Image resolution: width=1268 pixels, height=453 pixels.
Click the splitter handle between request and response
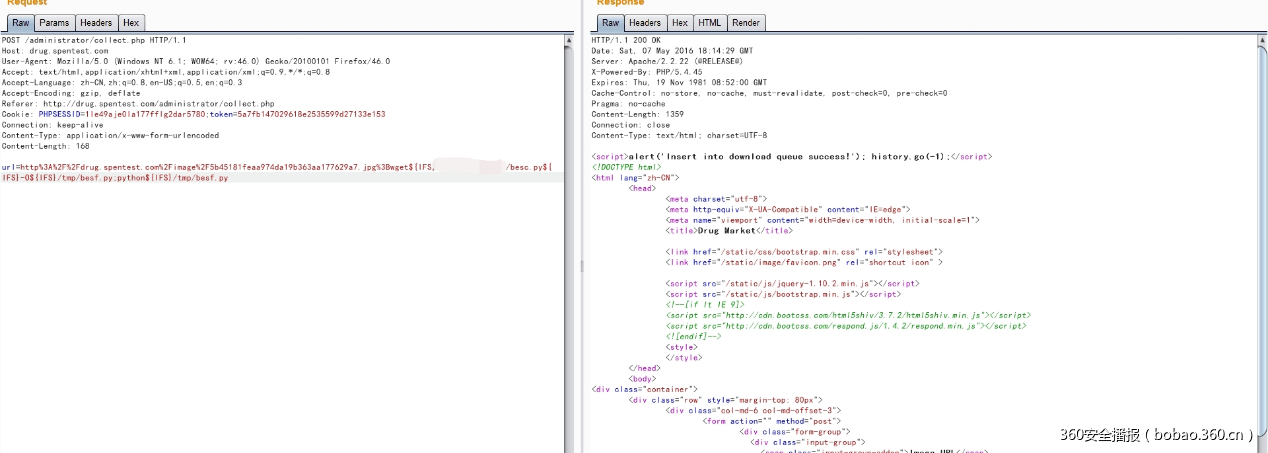point(581,266)
